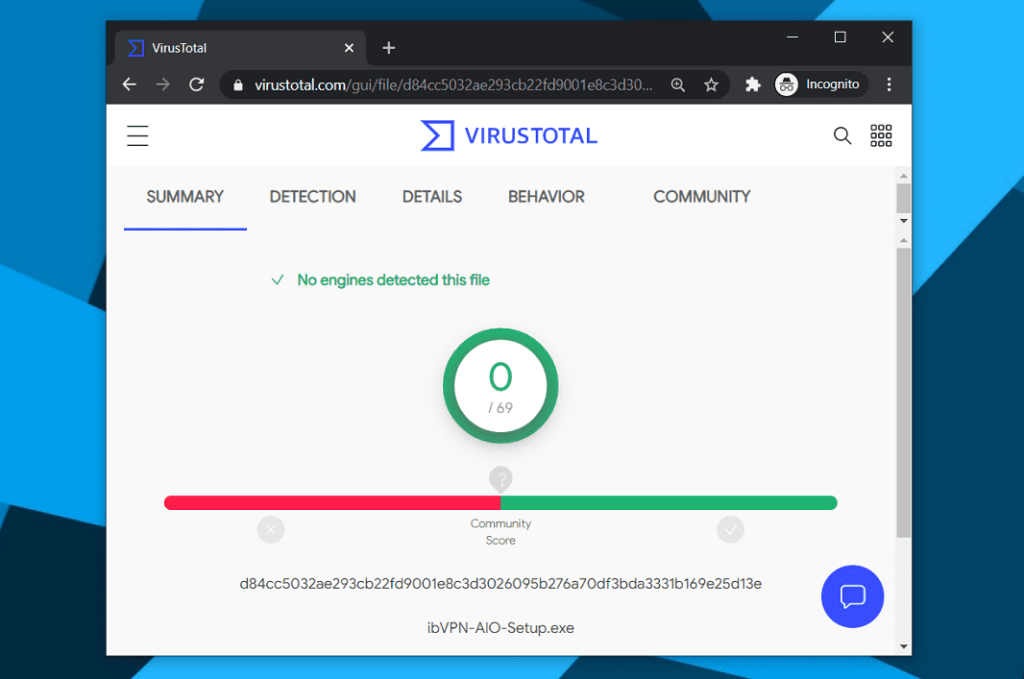Screen dimensions: 1024x679
Task: Click the community score question mark marker
Action: click(x=501, y=479)
